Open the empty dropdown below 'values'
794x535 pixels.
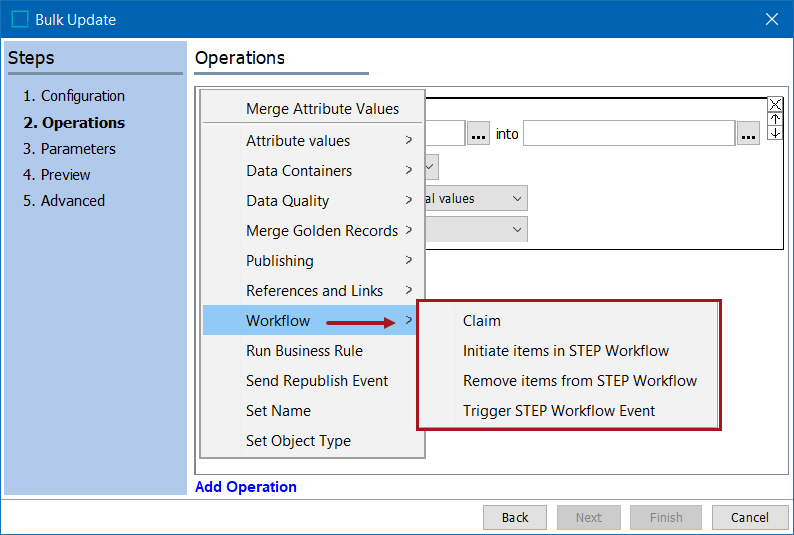476,229
